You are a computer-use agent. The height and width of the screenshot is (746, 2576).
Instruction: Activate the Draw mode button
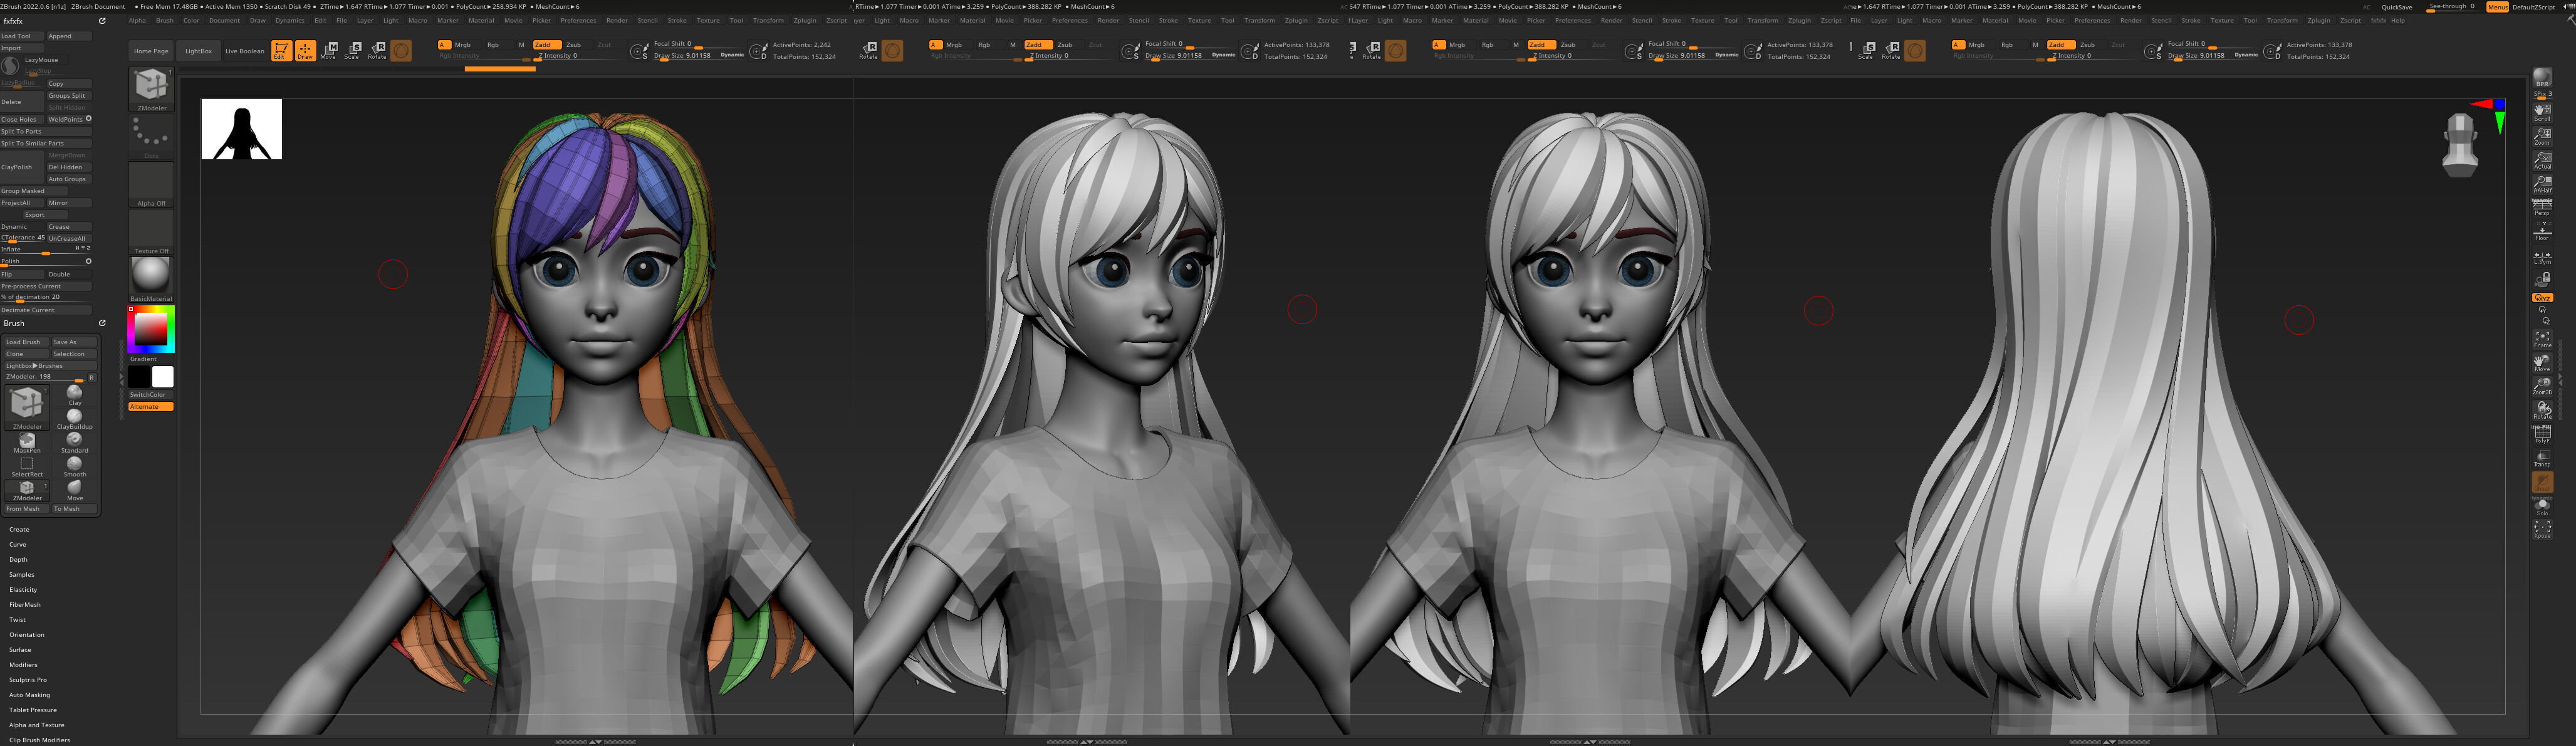[305, 50]
